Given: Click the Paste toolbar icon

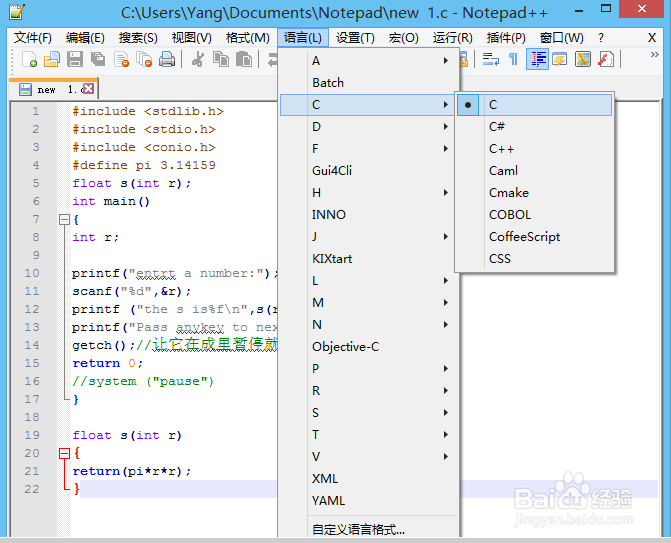Looking at the screenshot, I should click(244, 59).
